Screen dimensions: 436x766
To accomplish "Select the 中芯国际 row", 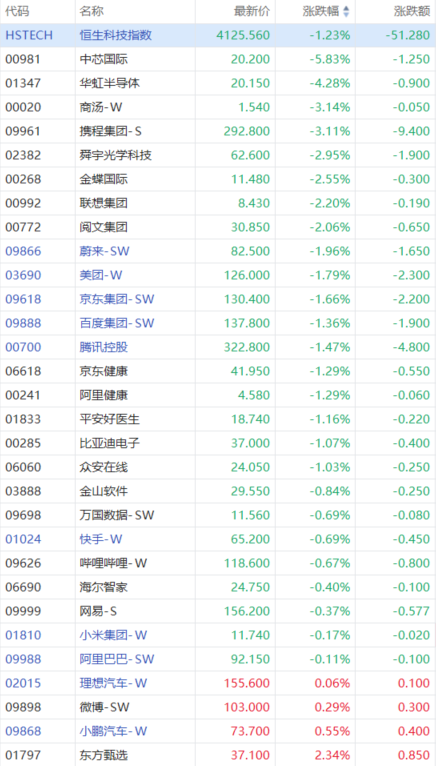I will tap(218, 59).
